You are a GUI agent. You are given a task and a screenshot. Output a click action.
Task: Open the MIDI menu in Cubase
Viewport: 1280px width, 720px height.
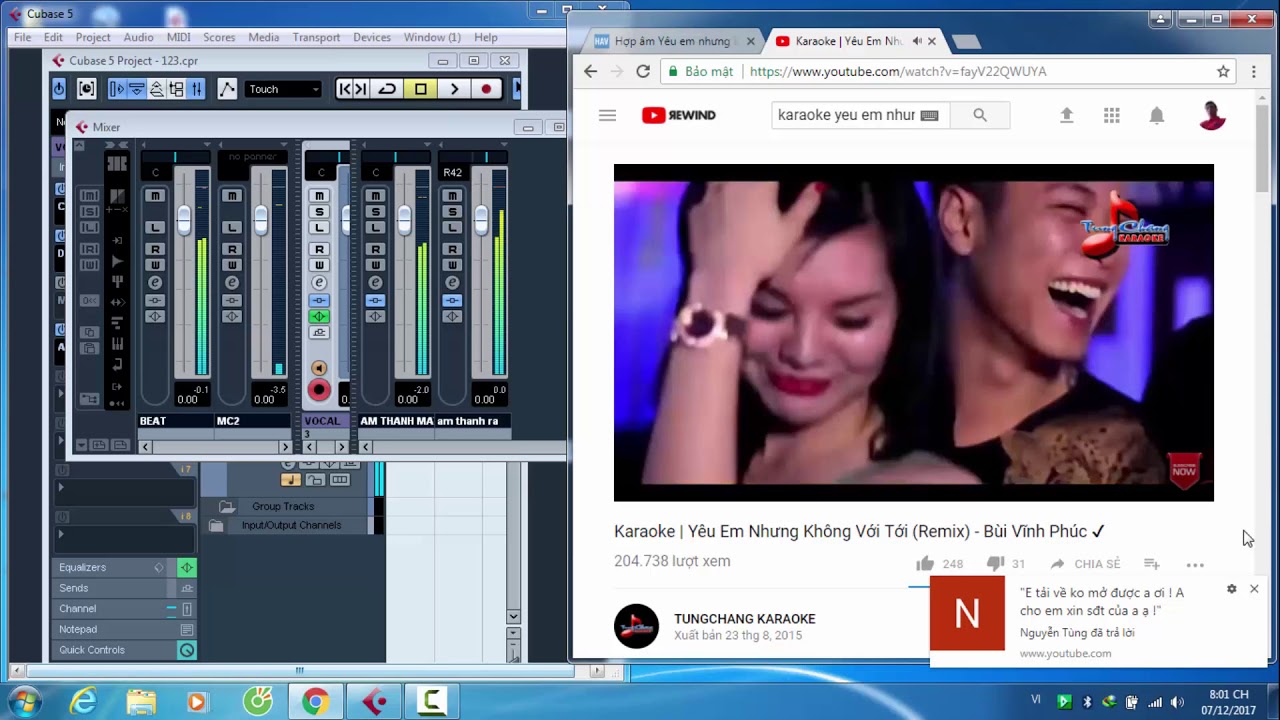(x=179, y=37)
